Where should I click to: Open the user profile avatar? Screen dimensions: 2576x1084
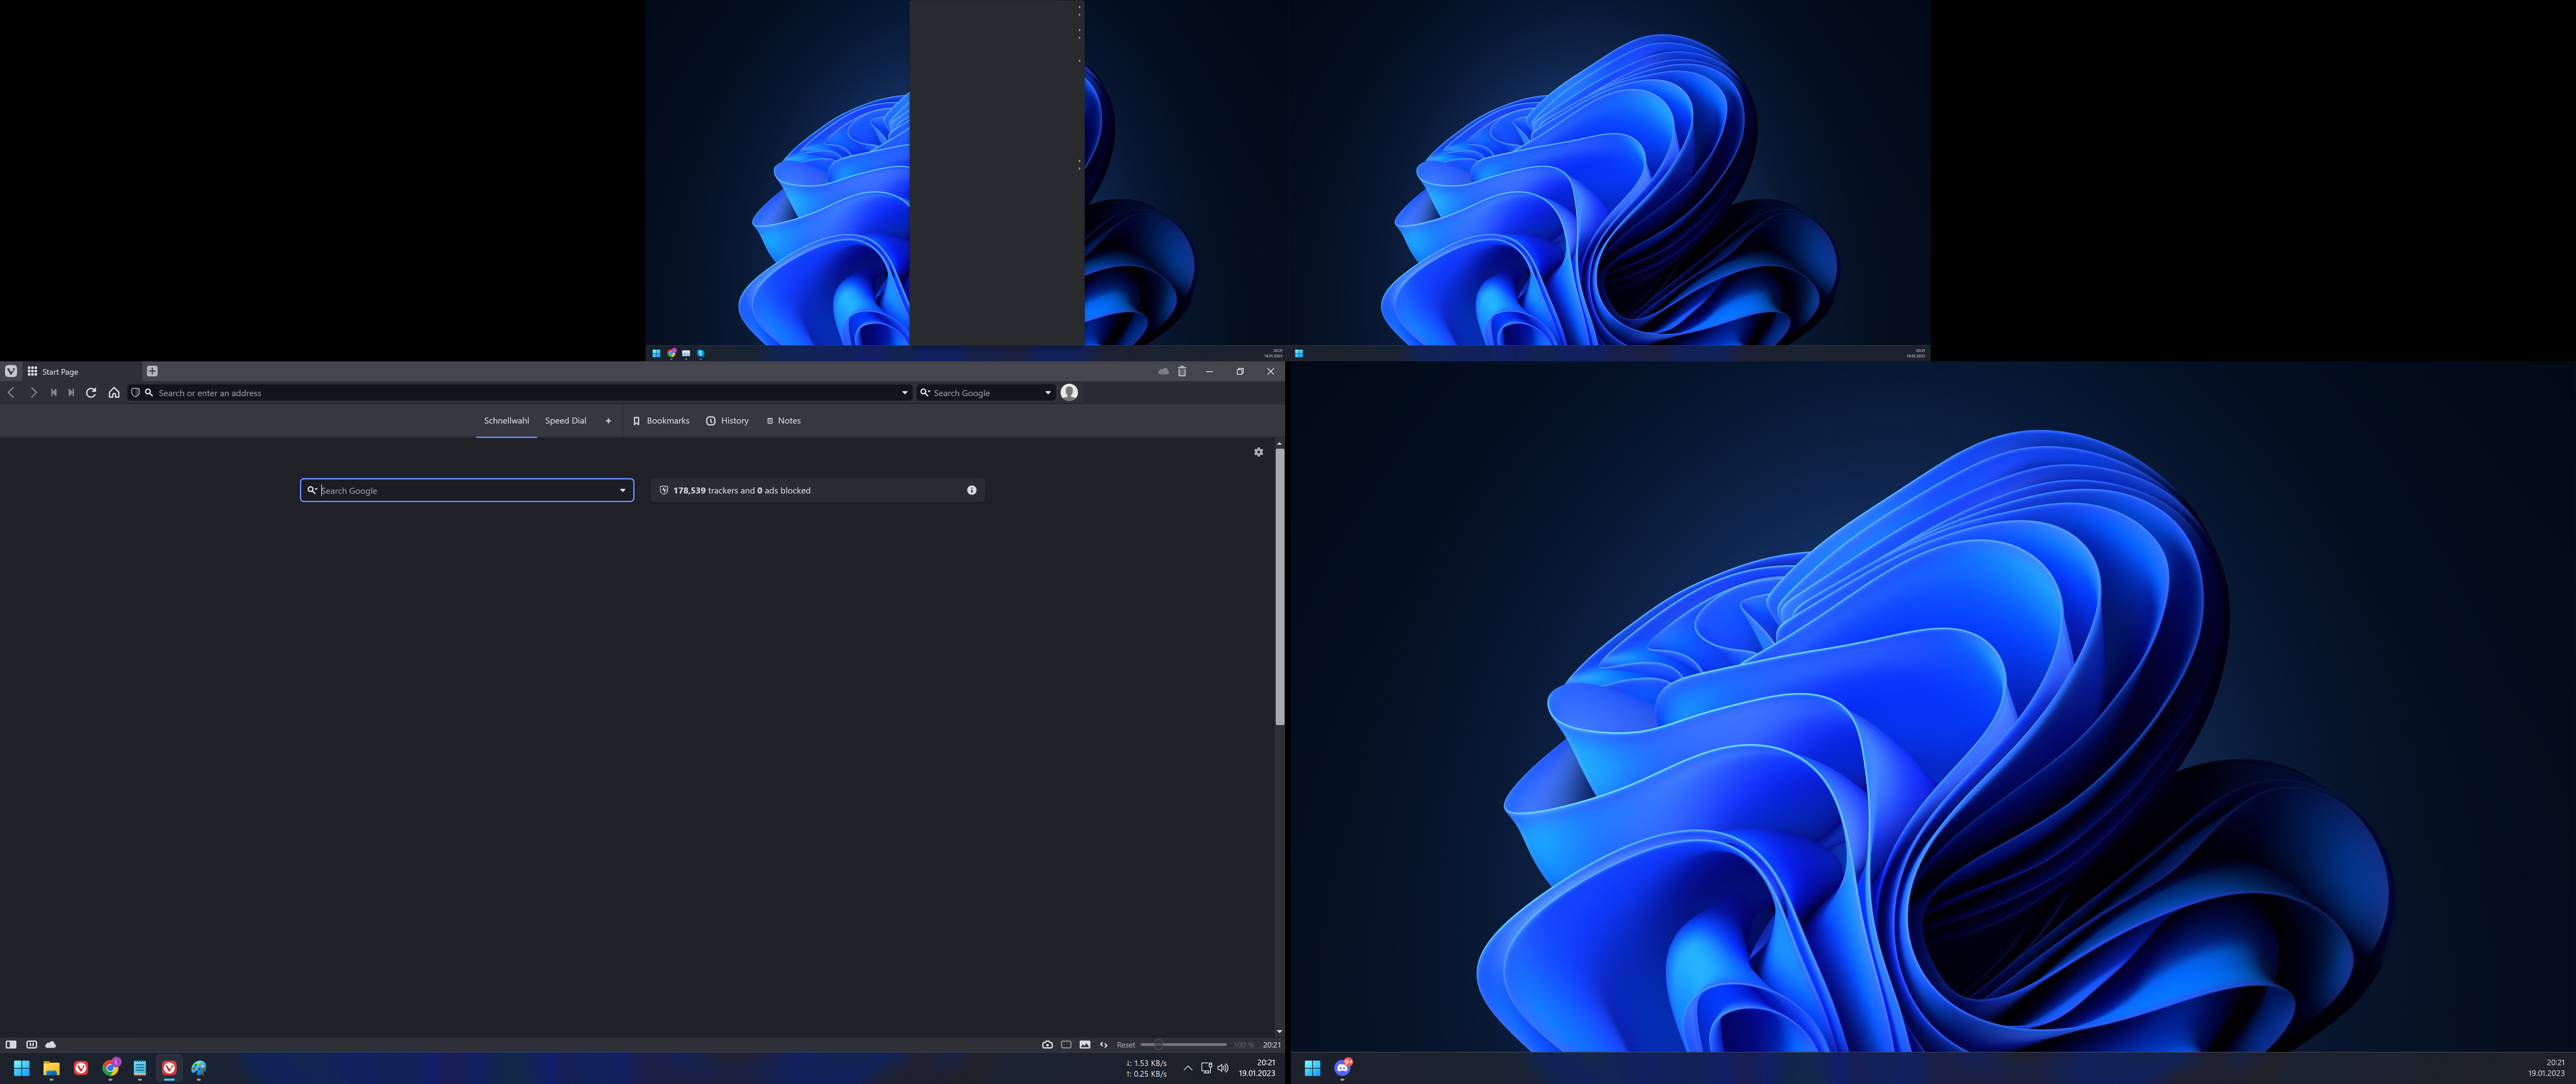point(1069,392)
